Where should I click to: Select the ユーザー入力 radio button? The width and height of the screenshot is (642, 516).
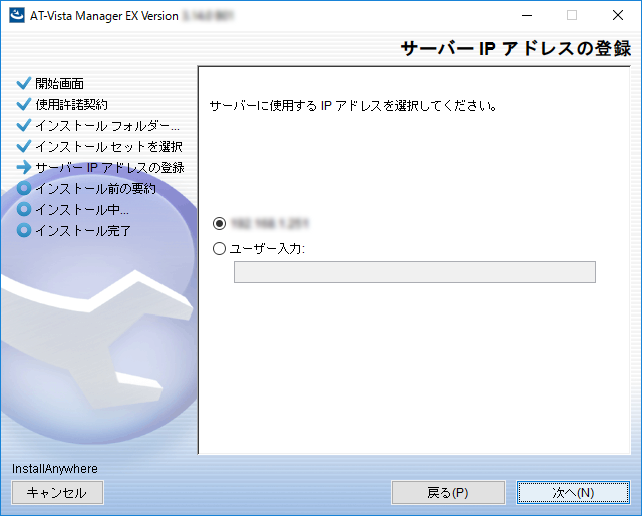point(219,248)
